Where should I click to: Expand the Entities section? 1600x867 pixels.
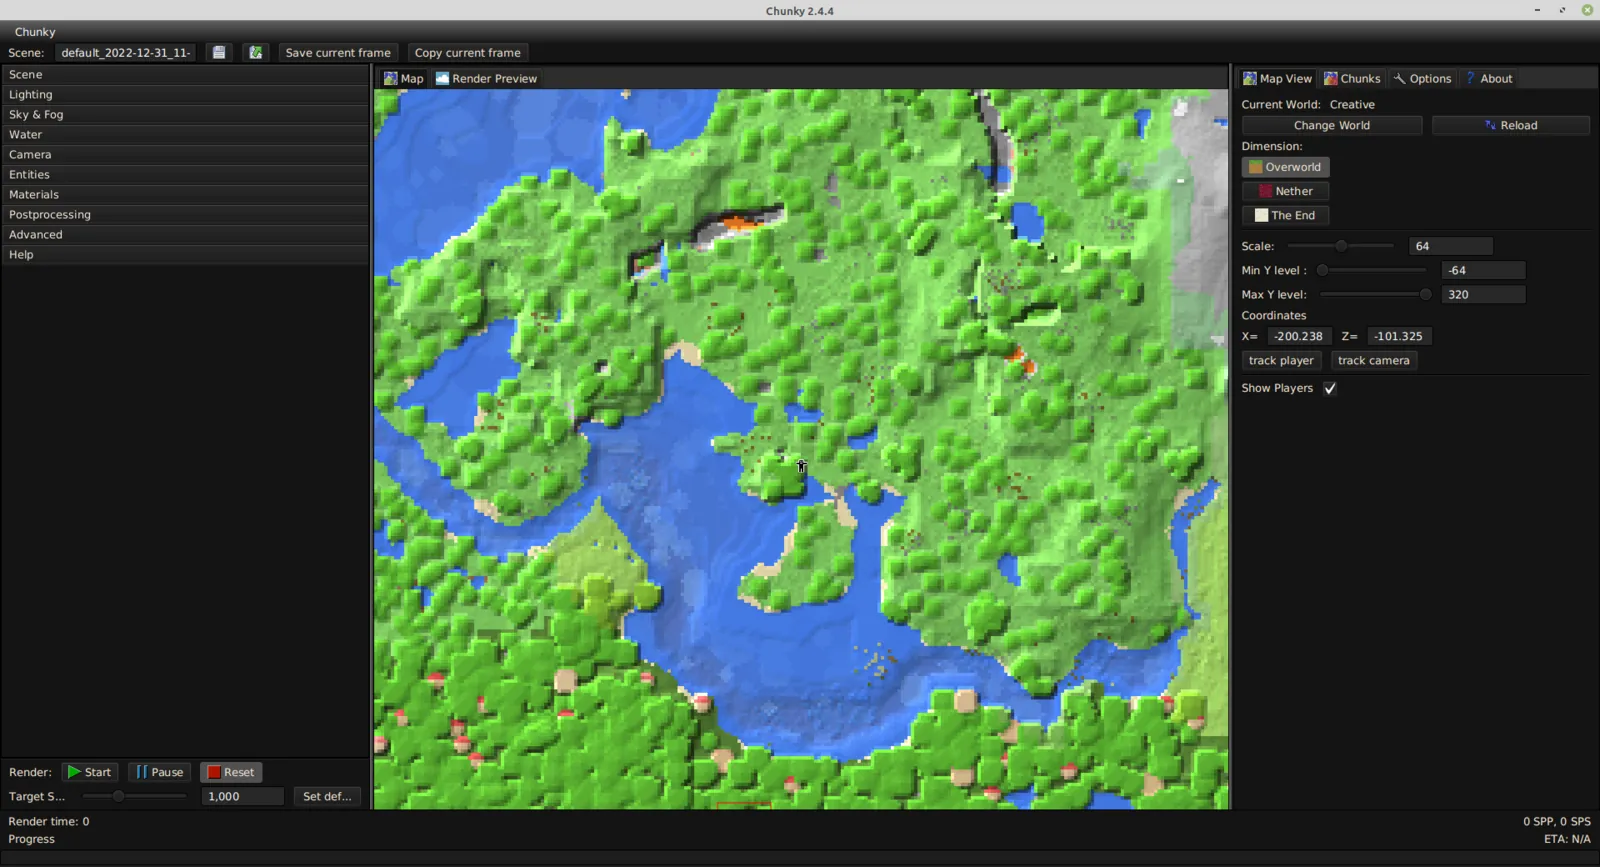(185, 175)
